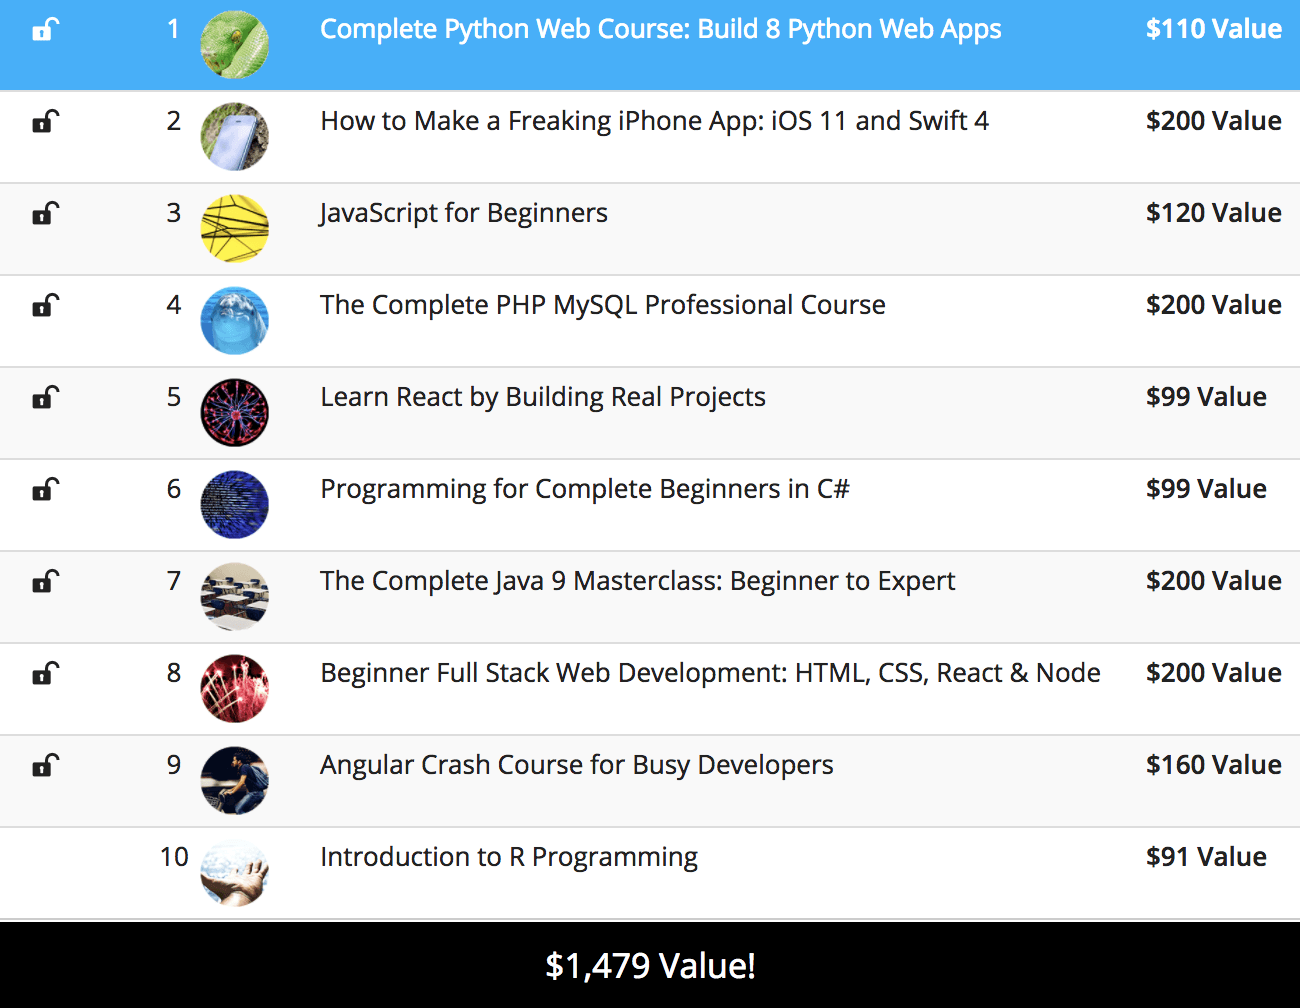Click unlock icon next to Learn React course
The image size is (1300, 1008).
click(x=45, y=398)
